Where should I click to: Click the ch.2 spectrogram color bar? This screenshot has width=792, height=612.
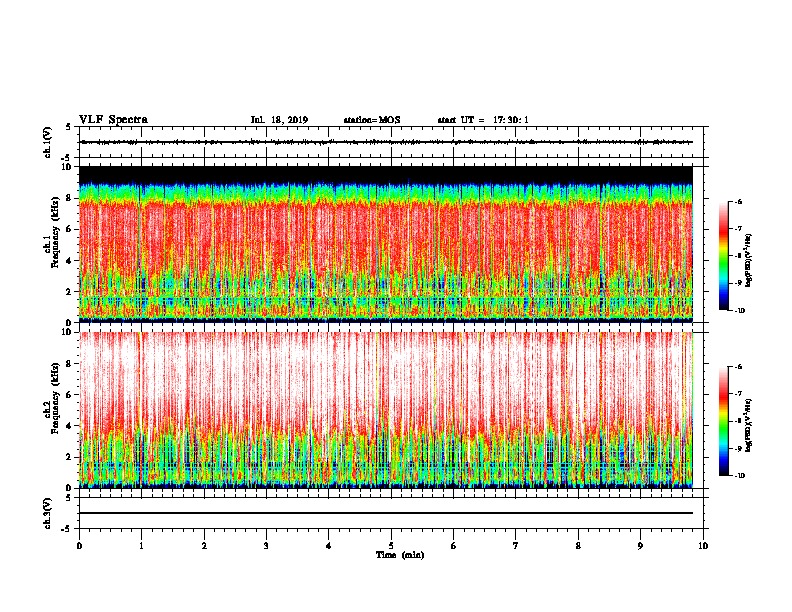click(x=724, y=421)
